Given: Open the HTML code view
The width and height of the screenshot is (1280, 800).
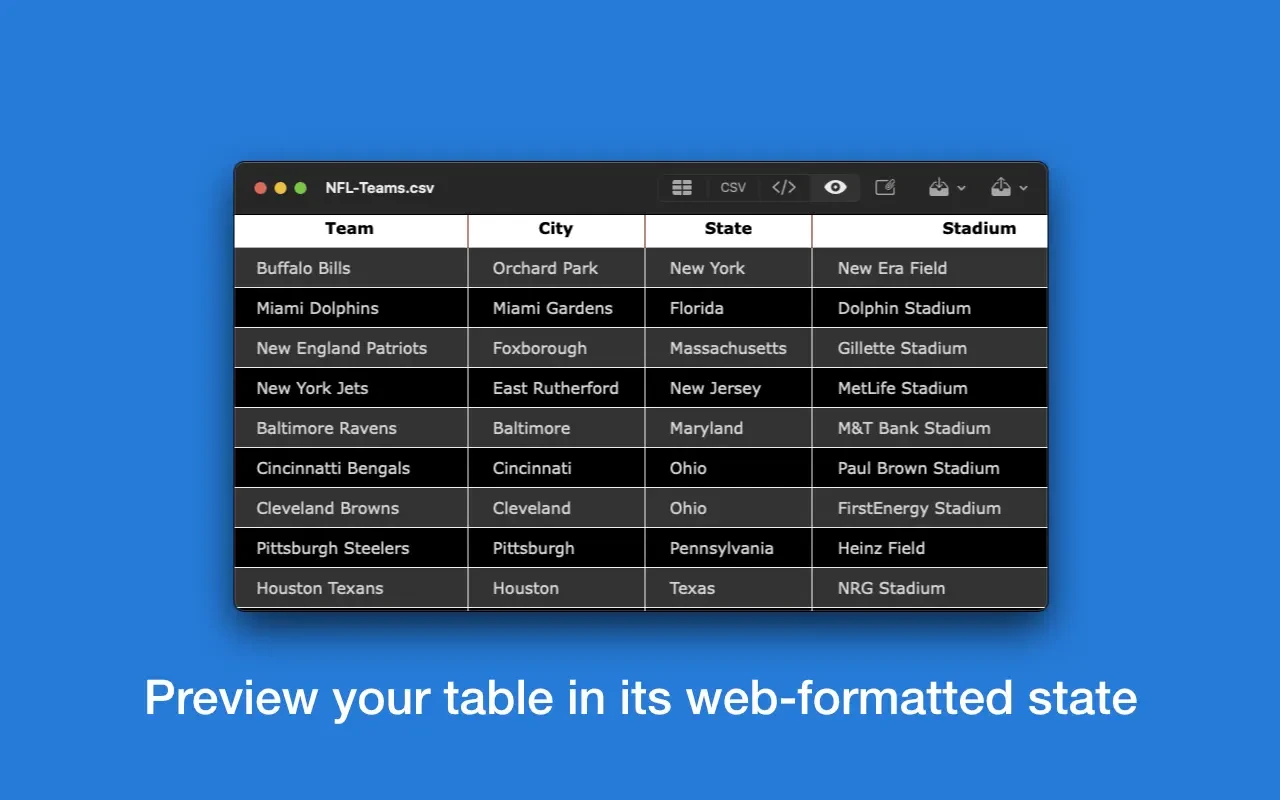Looking at the screenshot, I should [784, 188].
